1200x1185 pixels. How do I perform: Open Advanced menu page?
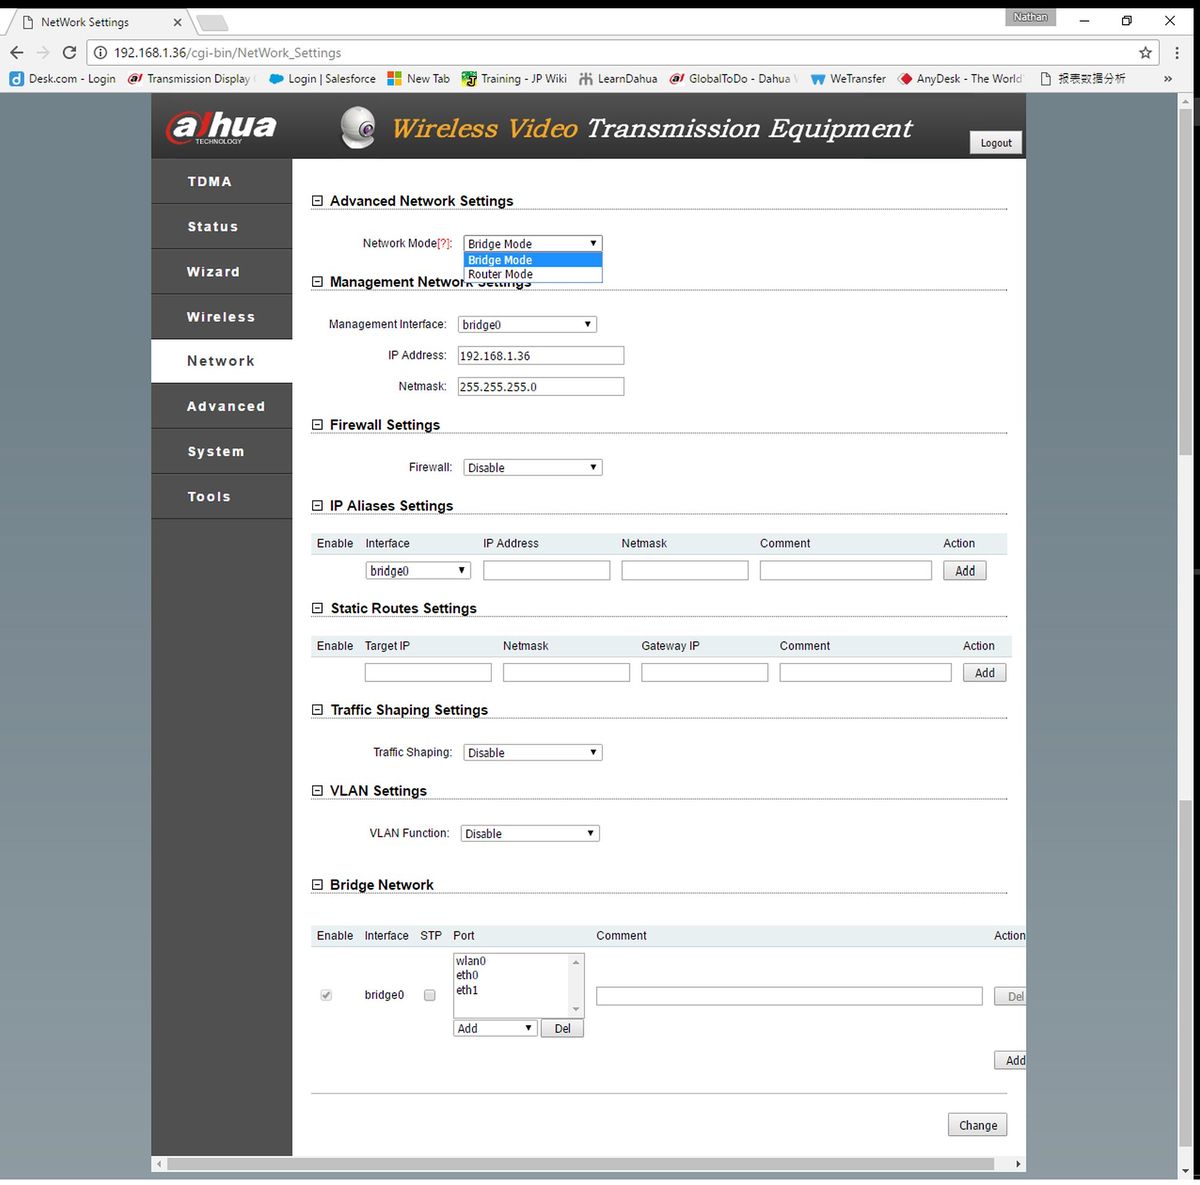(221, 407)
